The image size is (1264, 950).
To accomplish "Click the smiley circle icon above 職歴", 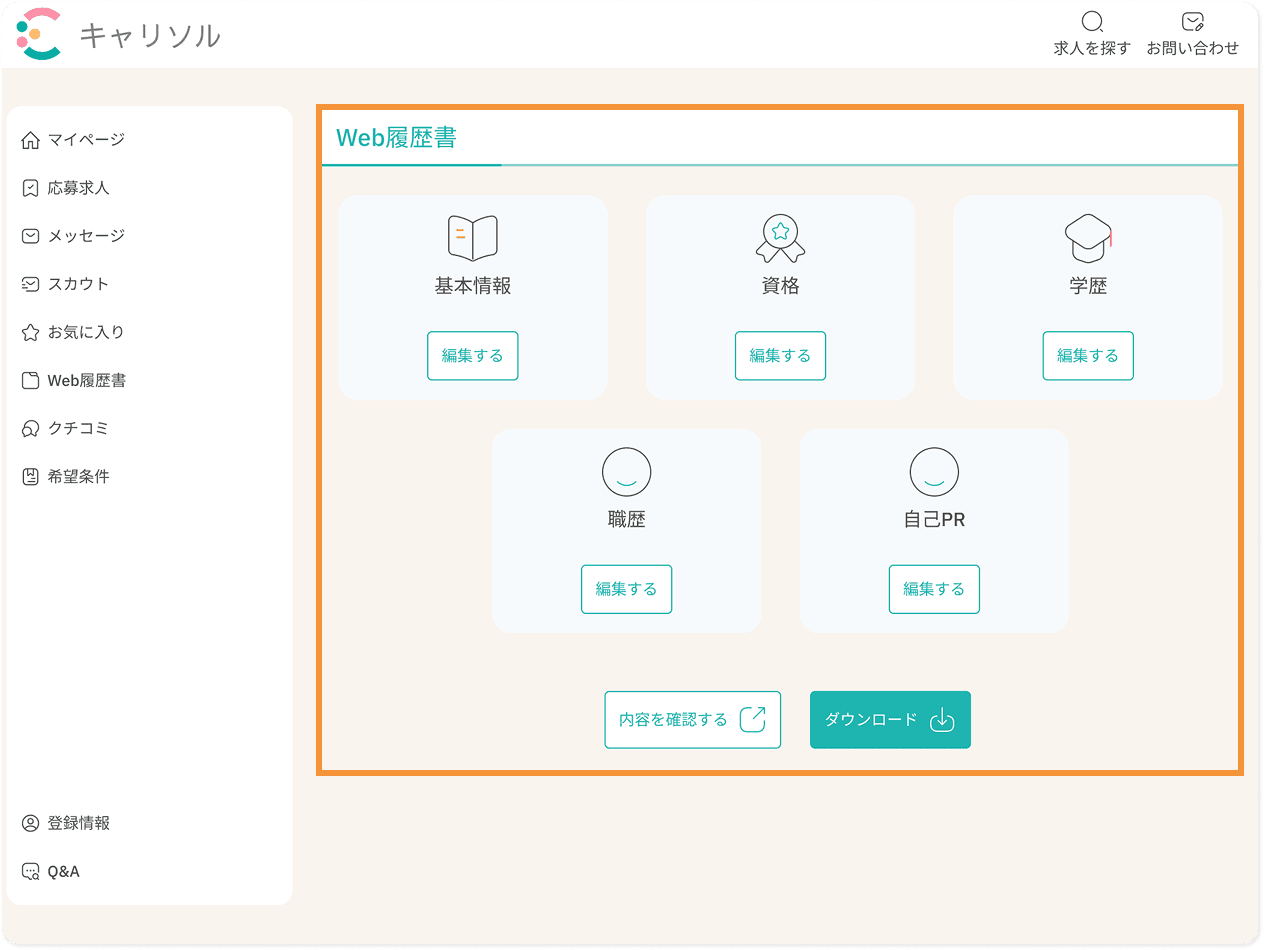I will click(x=626, y=471).
